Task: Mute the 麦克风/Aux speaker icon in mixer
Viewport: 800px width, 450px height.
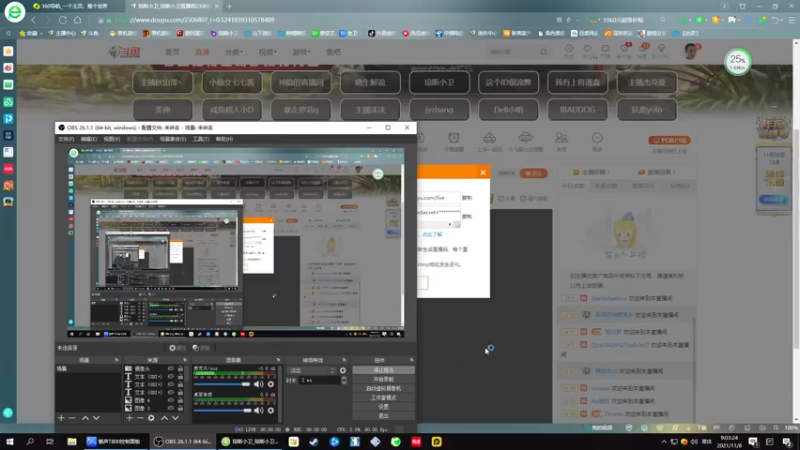Action: tap(259, 384)
